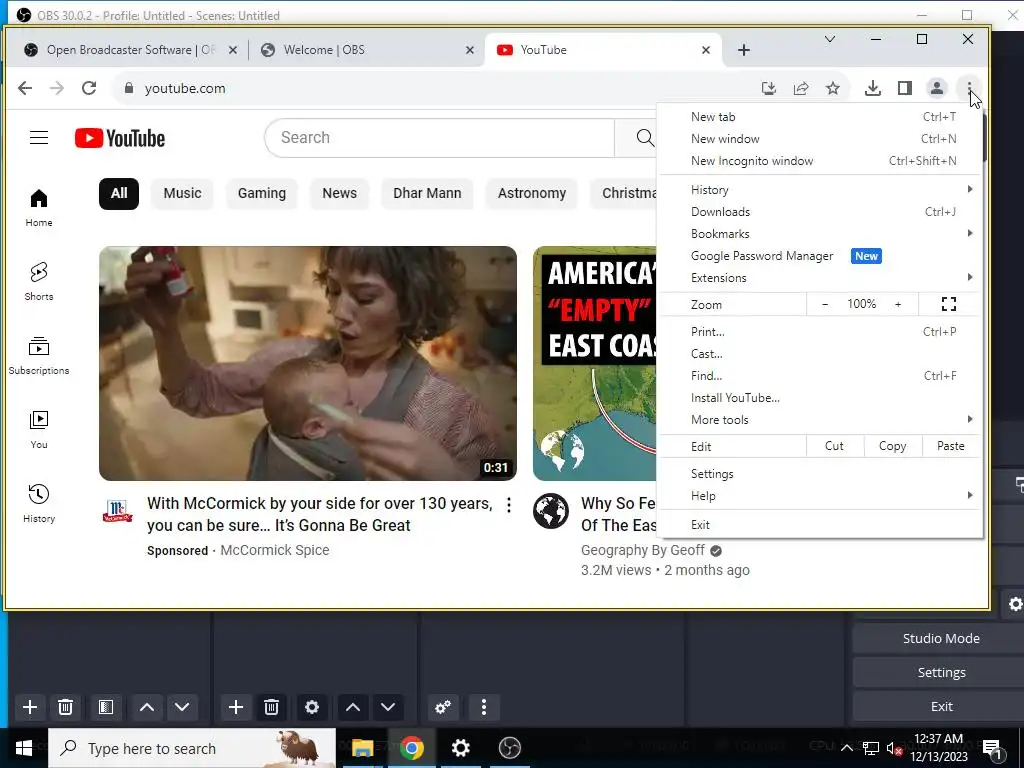Reload the YouTube page
Image resolution: width=1024 pixels, height=768 pixels.
pos(89,88)
